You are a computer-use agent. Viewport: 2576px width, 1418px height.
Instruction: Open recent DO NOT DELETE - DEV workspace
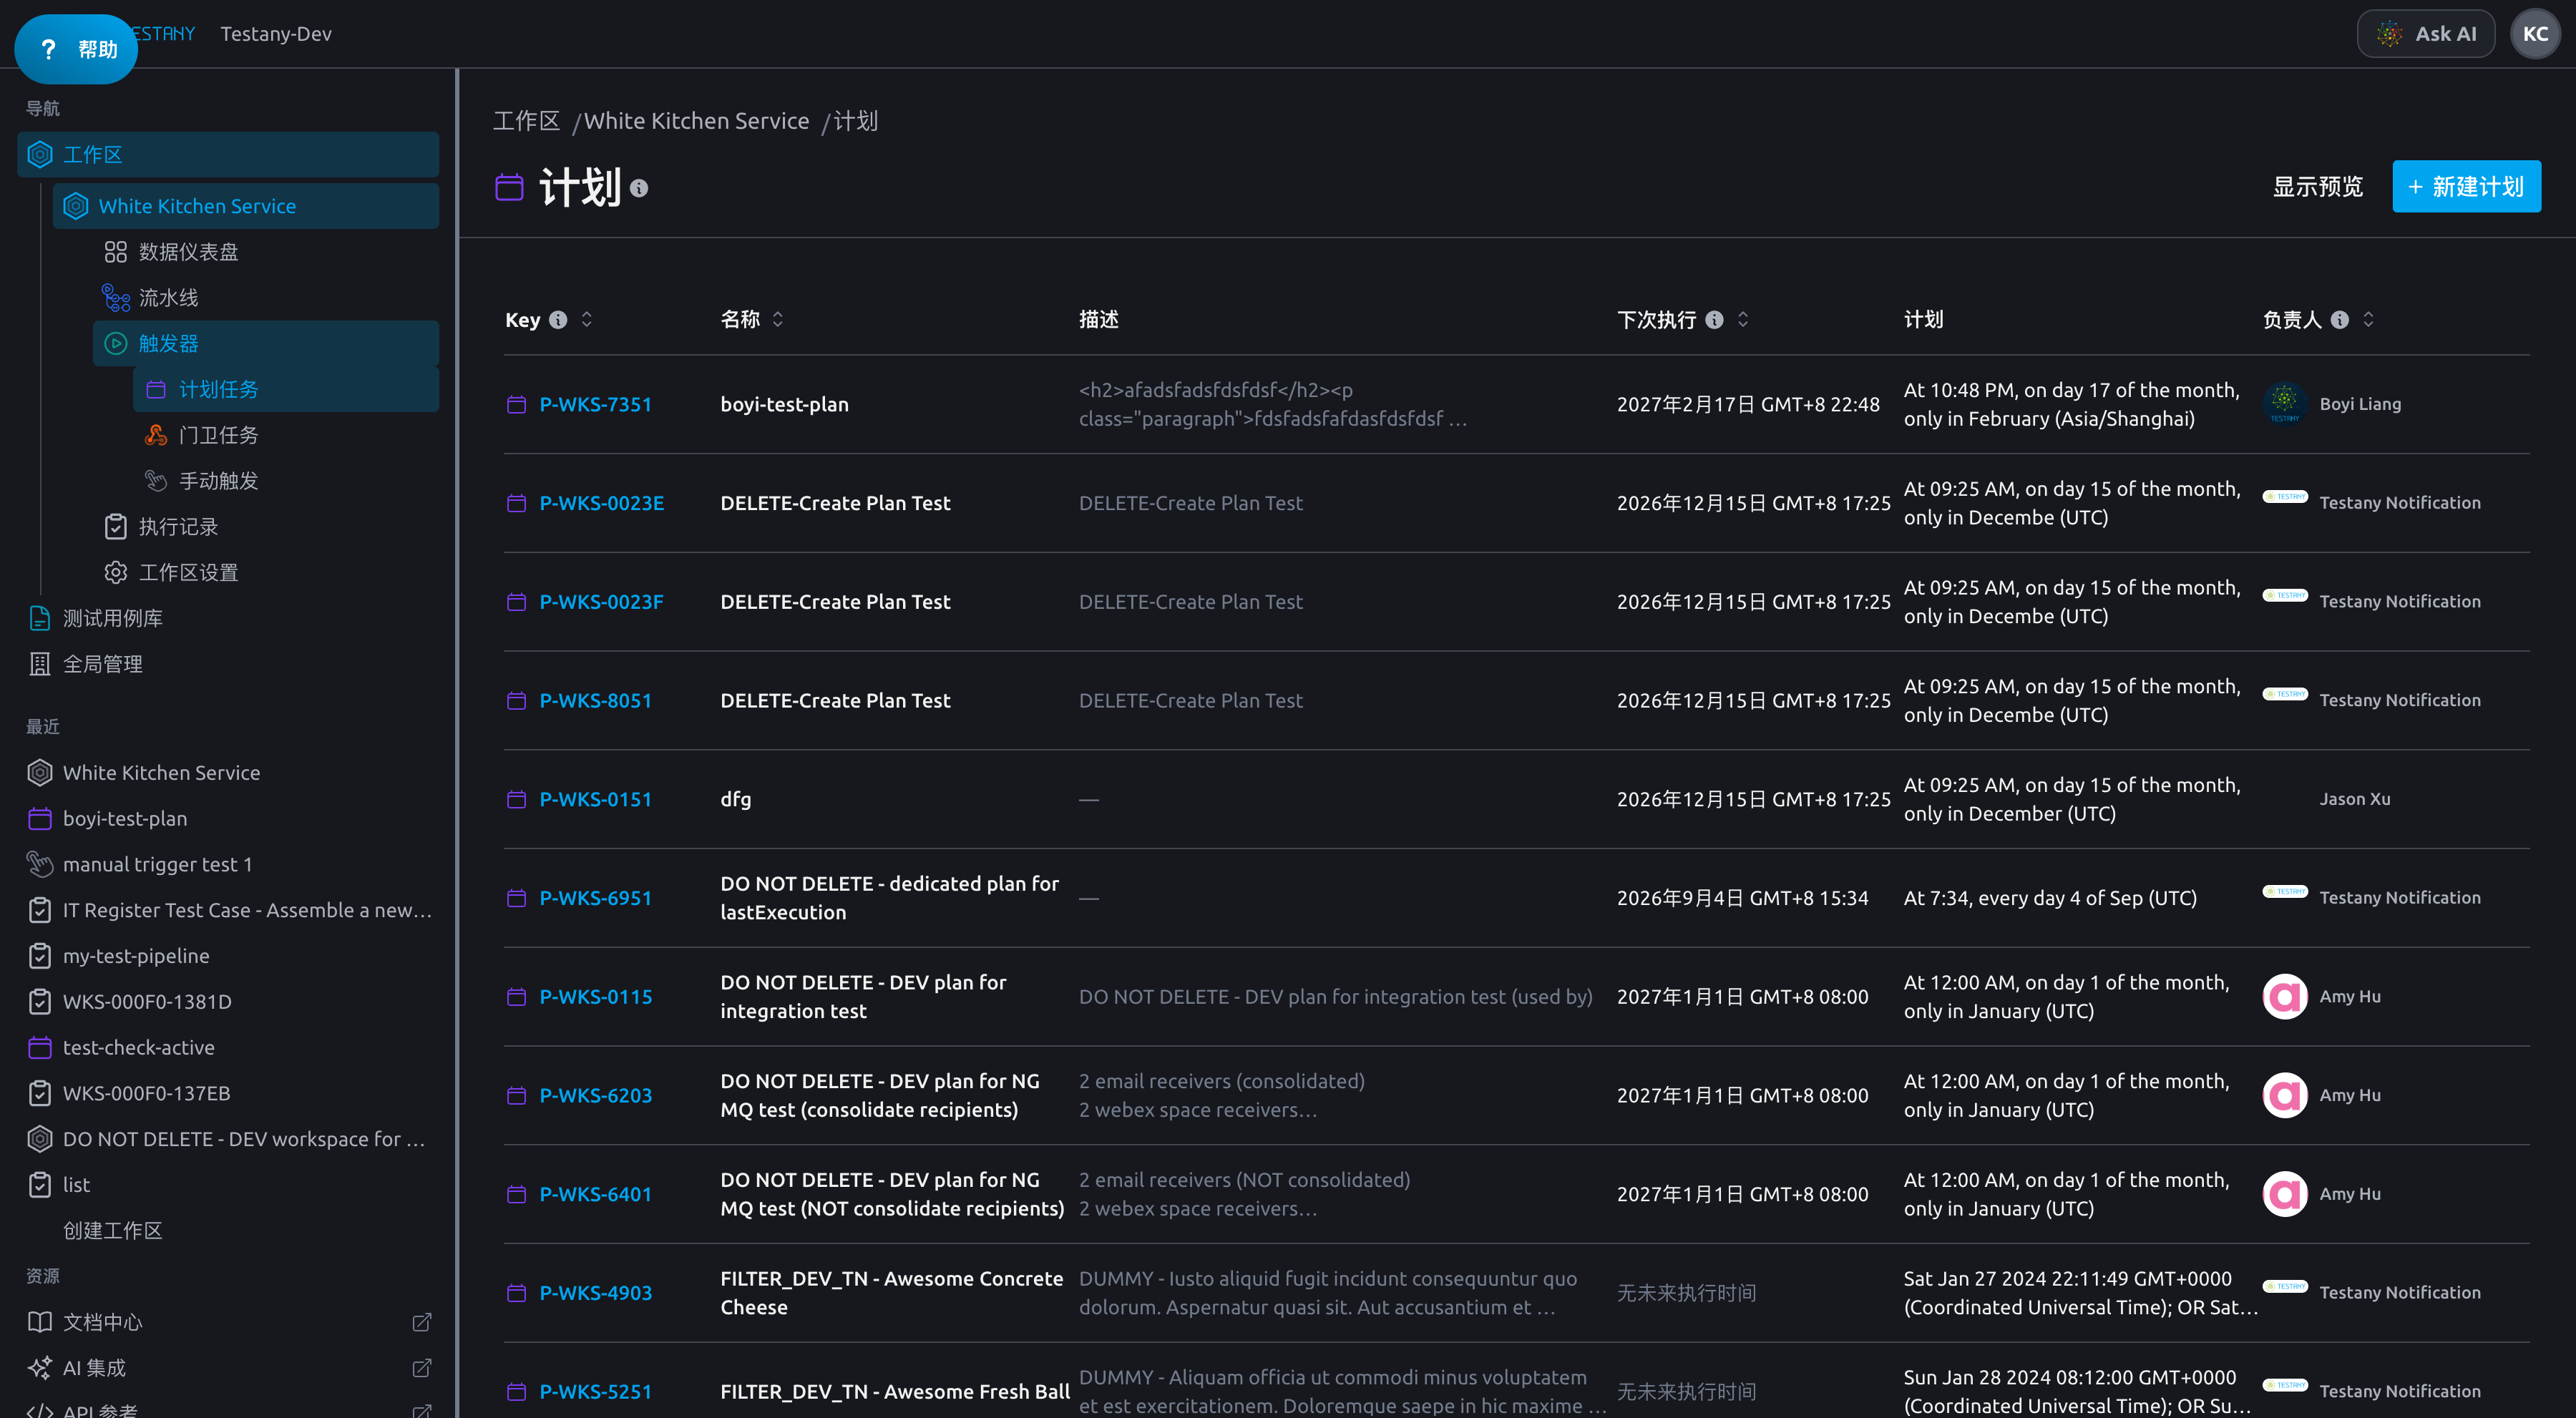[x=228, y=1140]
